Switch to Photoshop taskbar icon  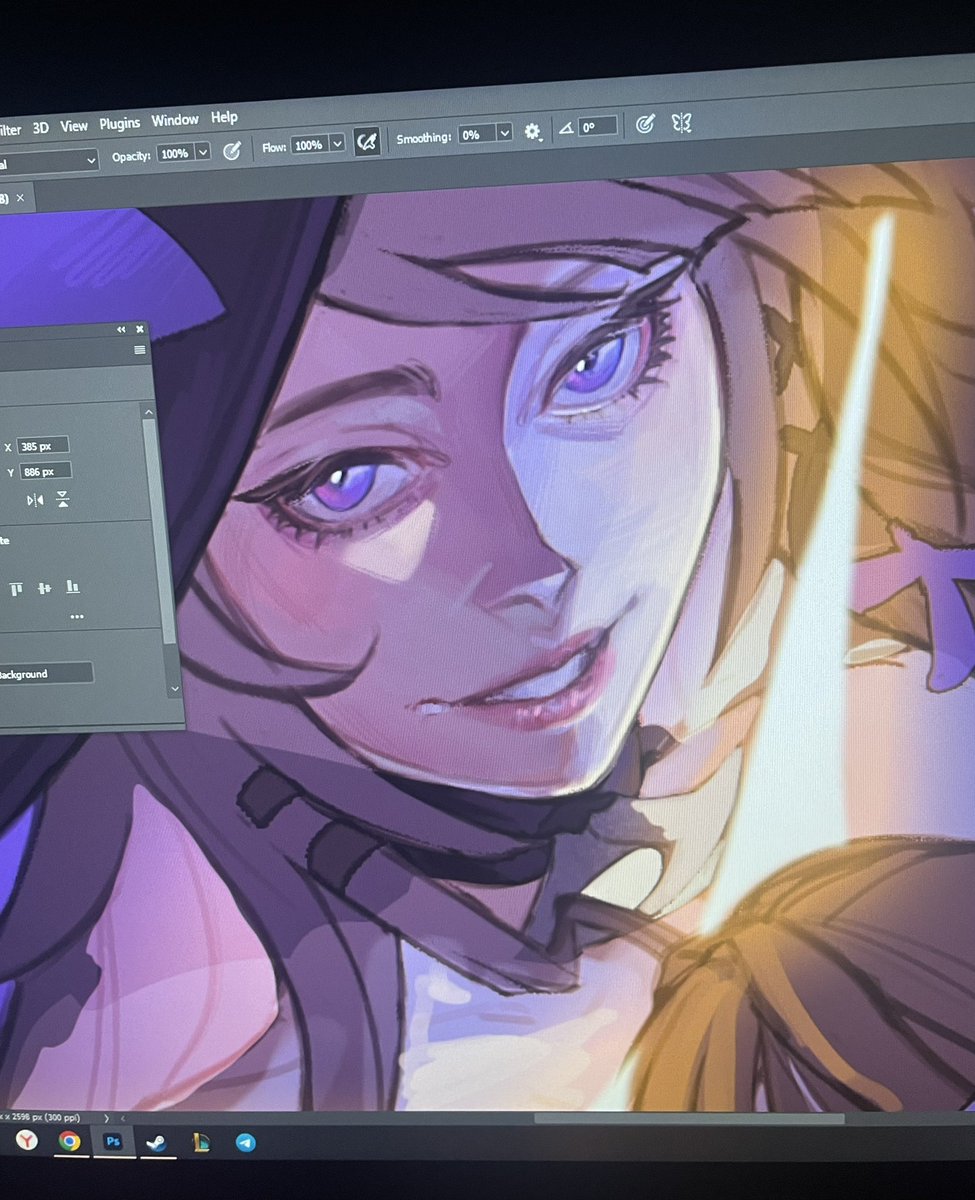pos(113,1141)
